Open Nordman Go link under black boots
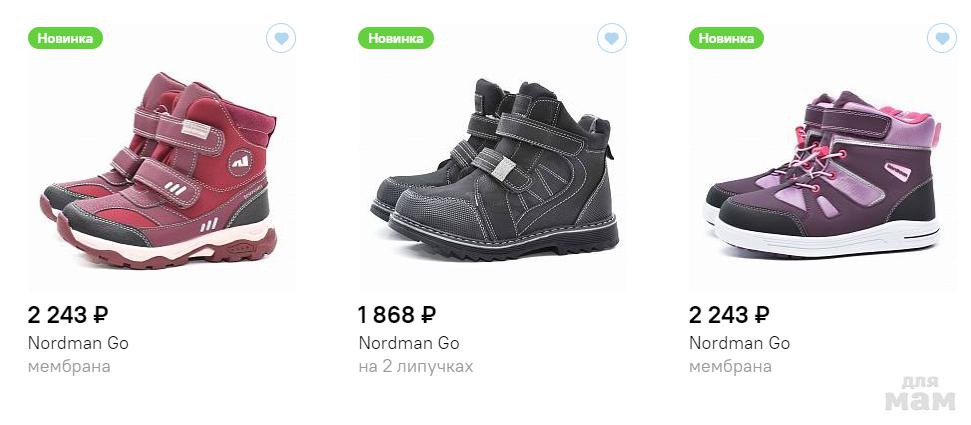 pos(409,343)
